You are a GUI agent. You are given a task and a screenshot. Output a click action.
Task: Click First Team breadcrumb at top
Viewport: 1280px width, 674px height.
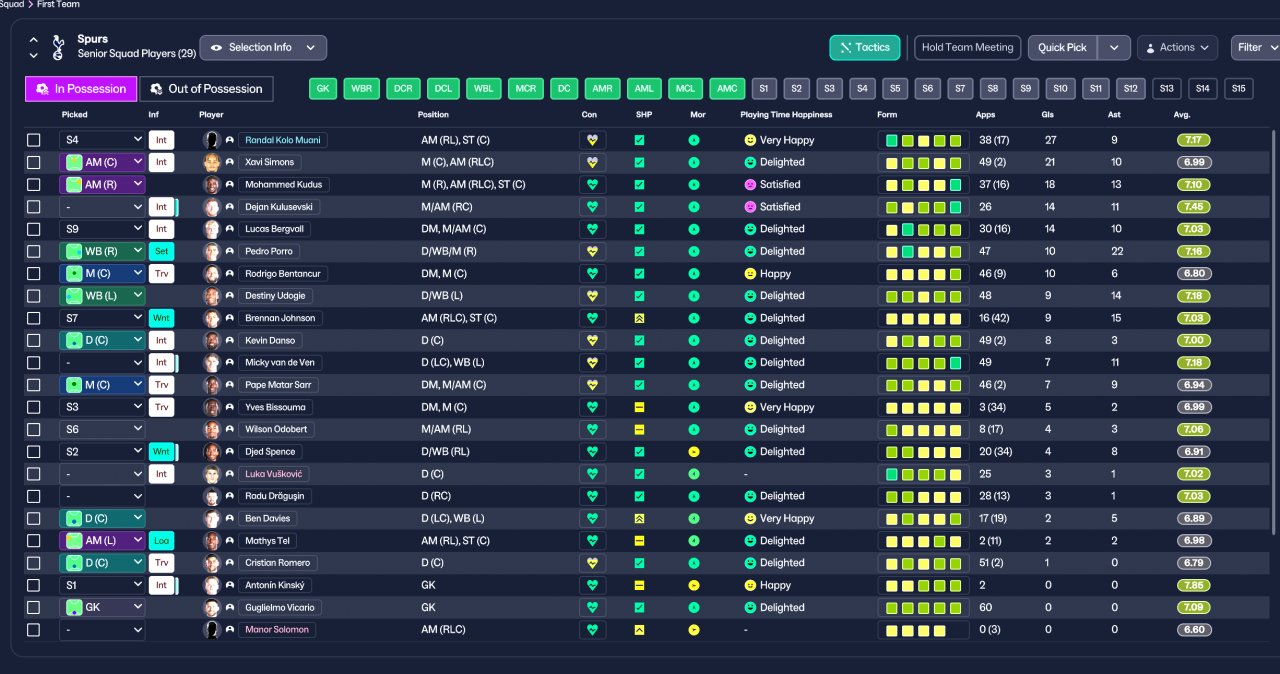pyautogui.click(x=57, y=4)
